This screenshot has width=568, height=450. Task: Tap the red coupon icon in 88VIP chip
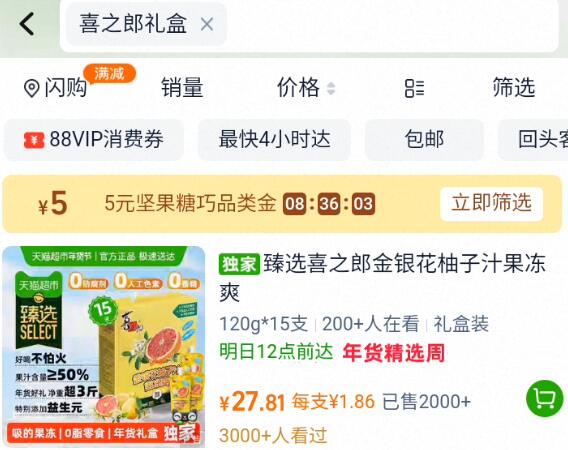click(x=34, y=140)
